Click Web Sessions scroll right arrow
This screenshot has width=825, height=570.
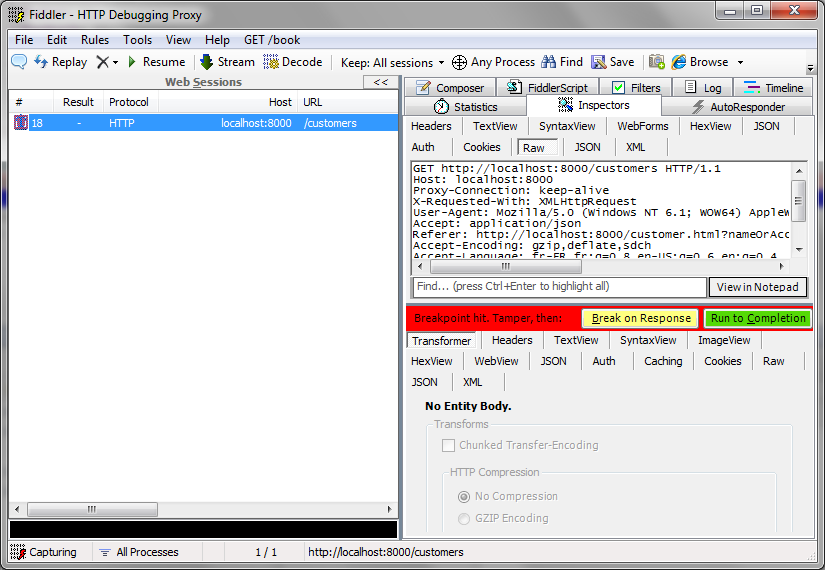point(390,509)
